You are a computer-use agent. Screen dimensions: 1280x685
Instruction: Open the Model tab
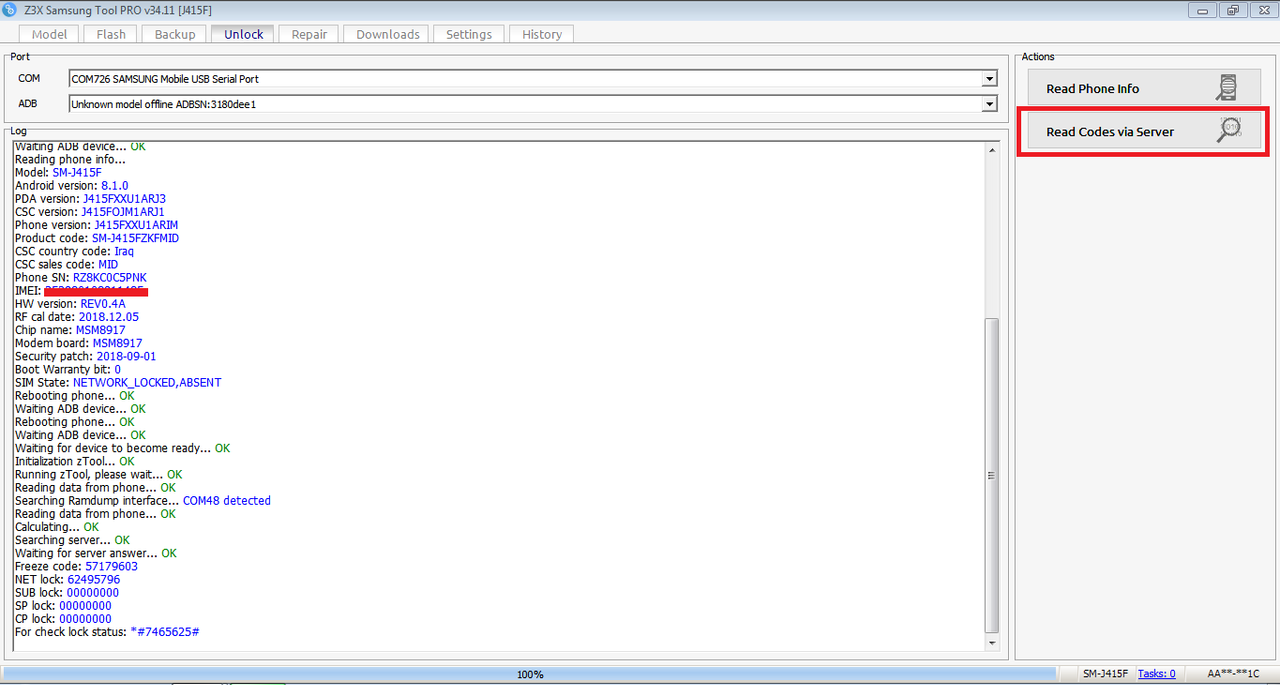(50, 34)
